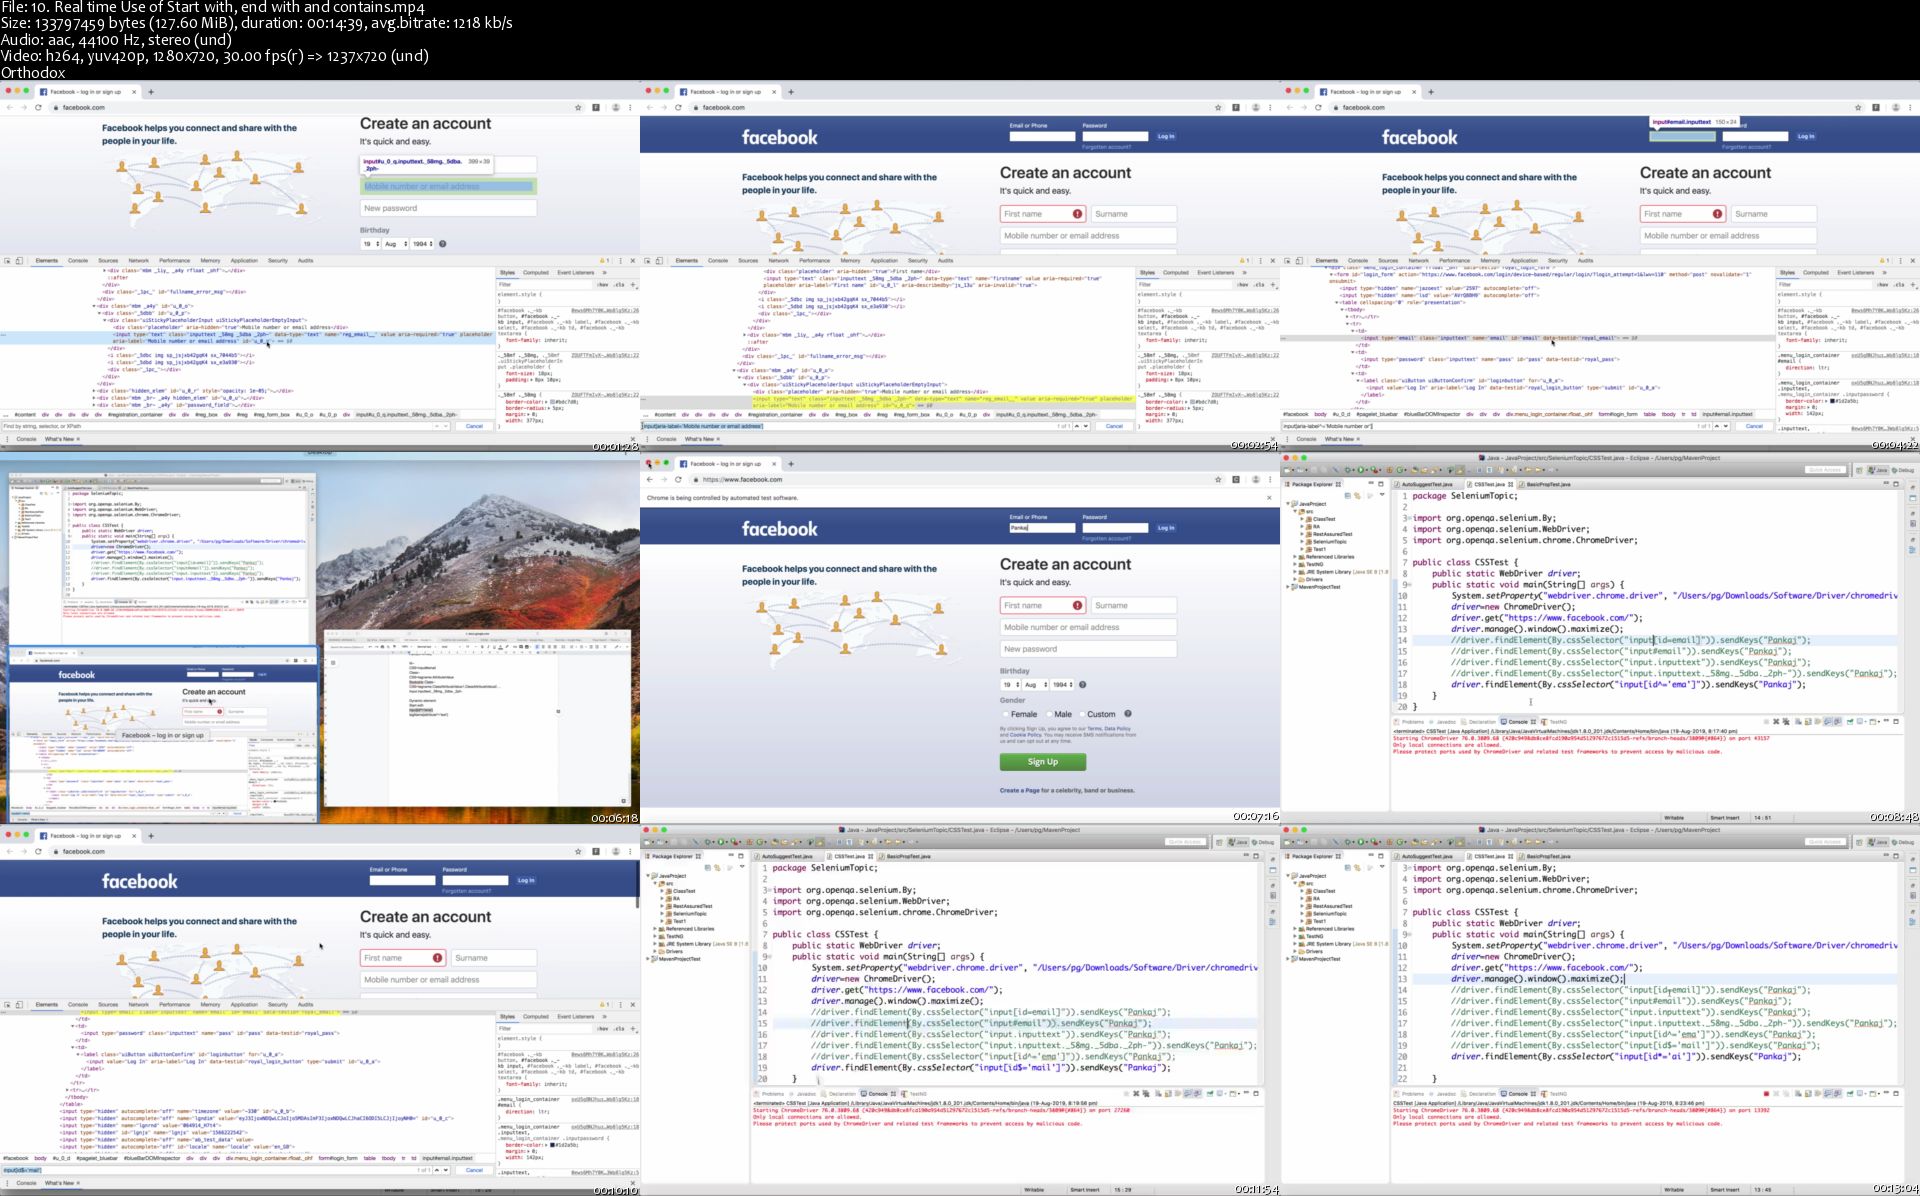
Task: Click the inspect element picker icon in the 00:01:28 DevTools frame
Action: coord(7,261)
